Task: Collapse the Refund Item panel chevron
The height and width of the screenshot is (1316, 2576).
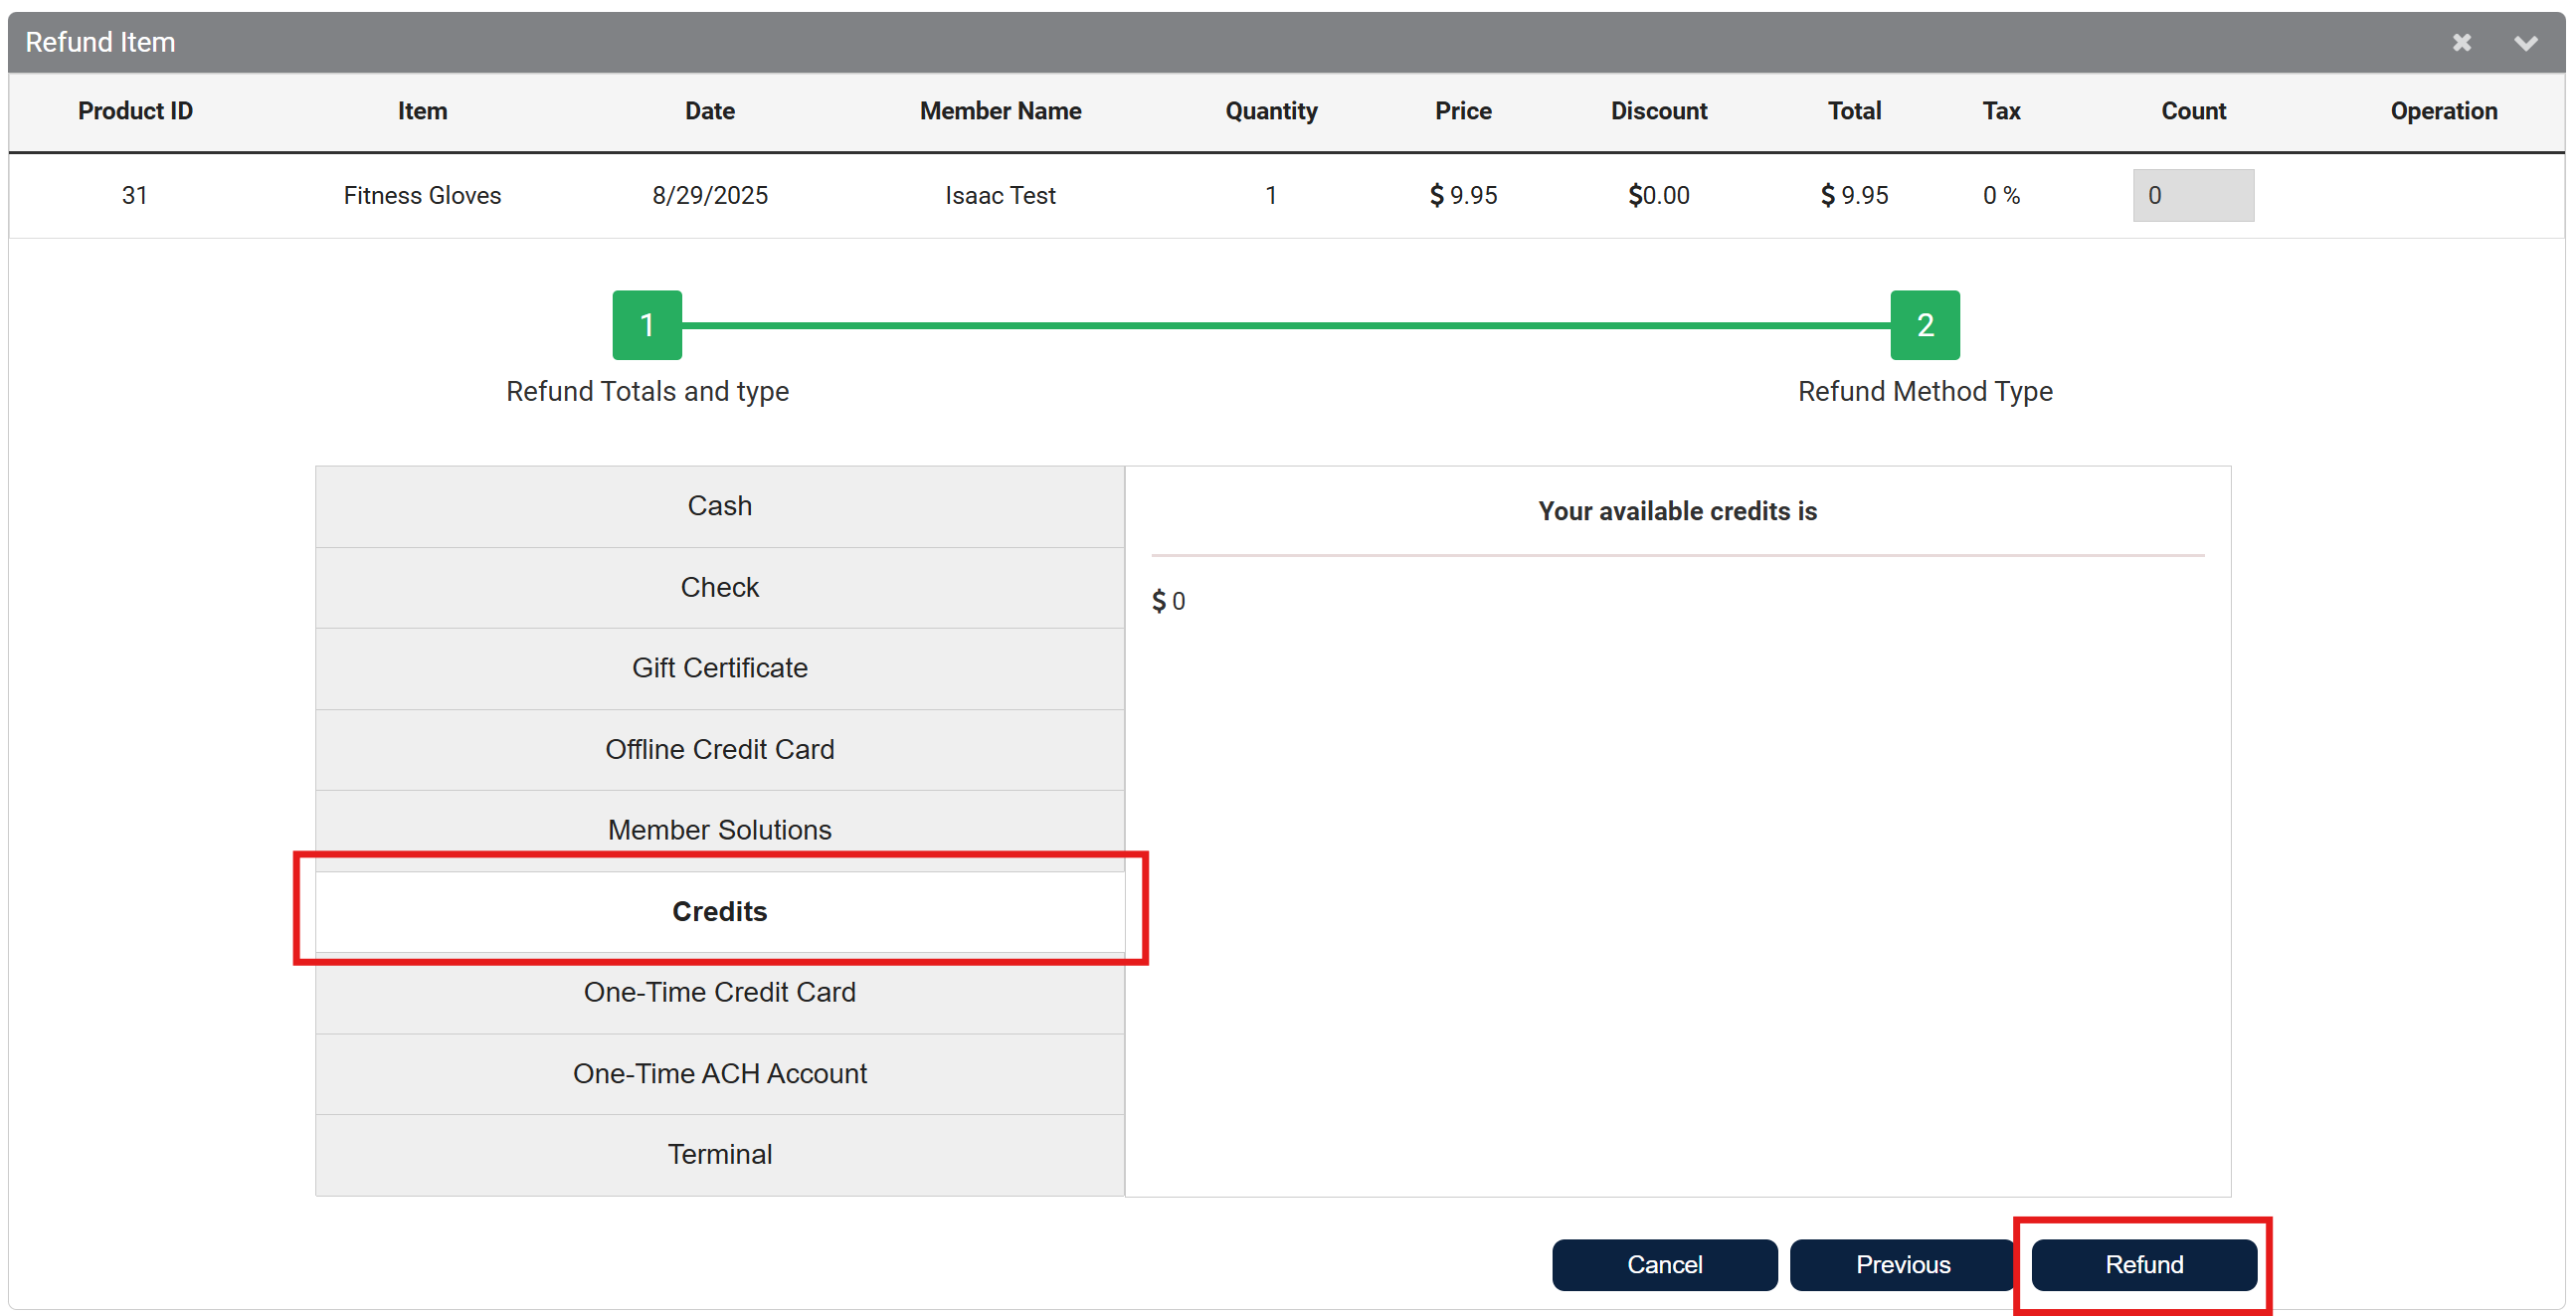Action: (2525, 42)
